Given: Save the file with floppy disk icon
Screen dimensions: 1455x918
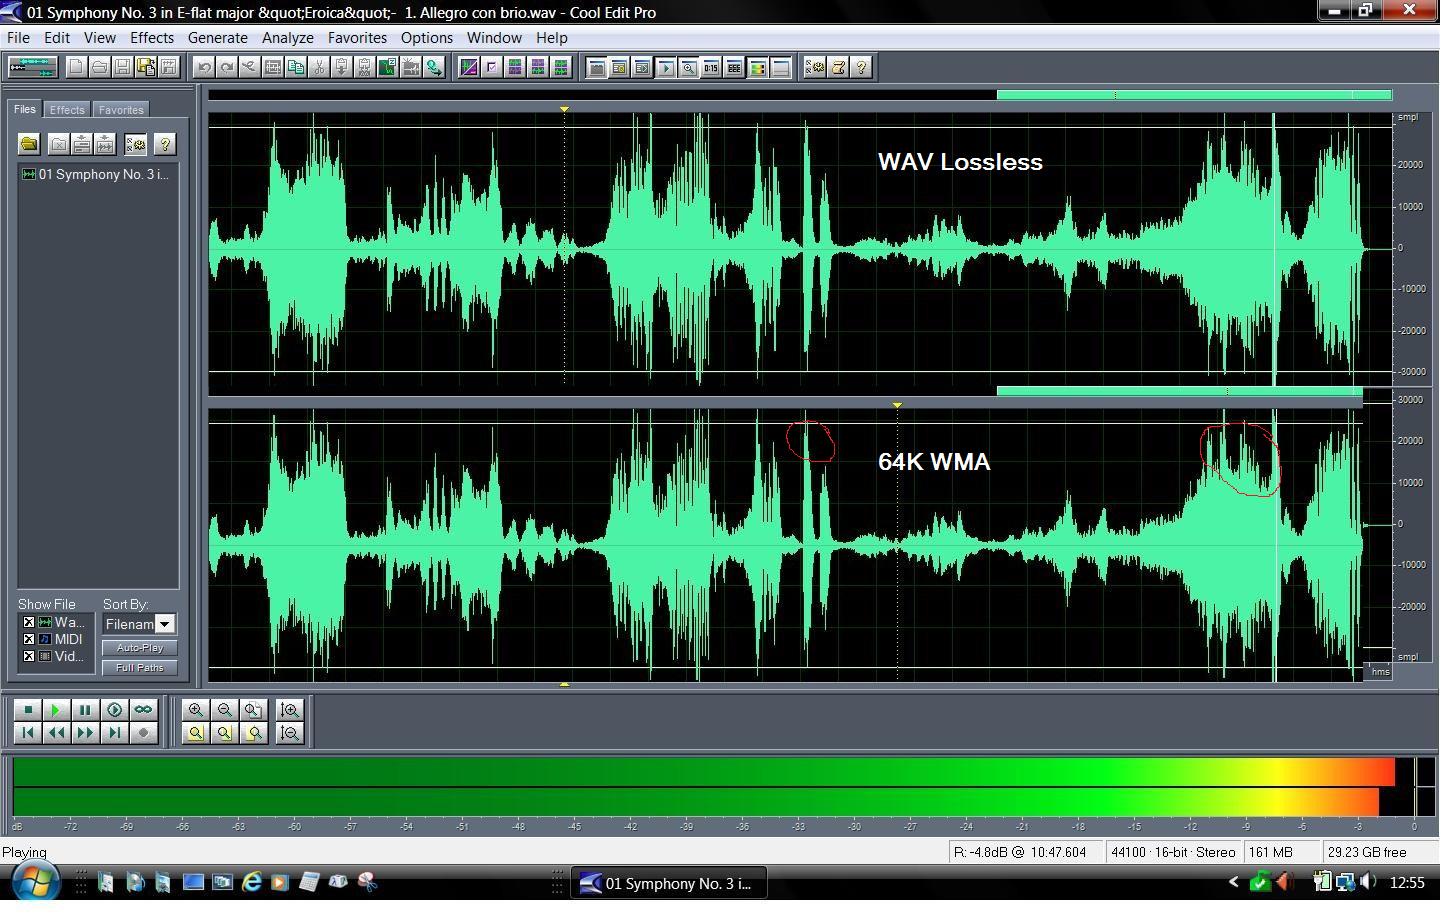Looking at the screenshot, I should click(122, 68).
